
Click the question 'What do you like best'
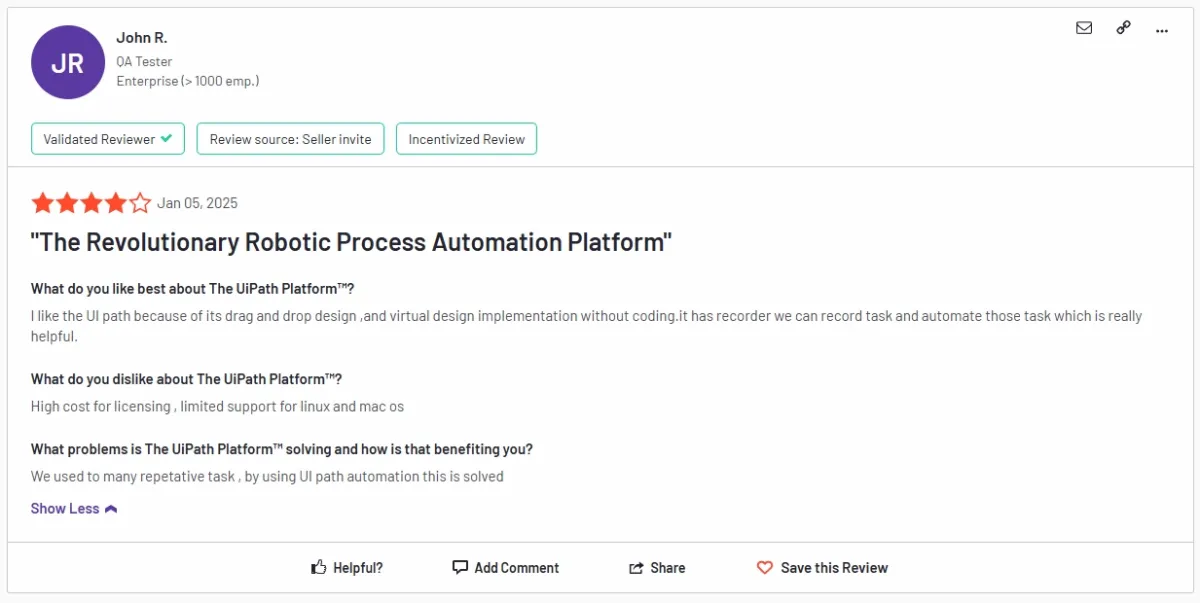pos(193,289)
